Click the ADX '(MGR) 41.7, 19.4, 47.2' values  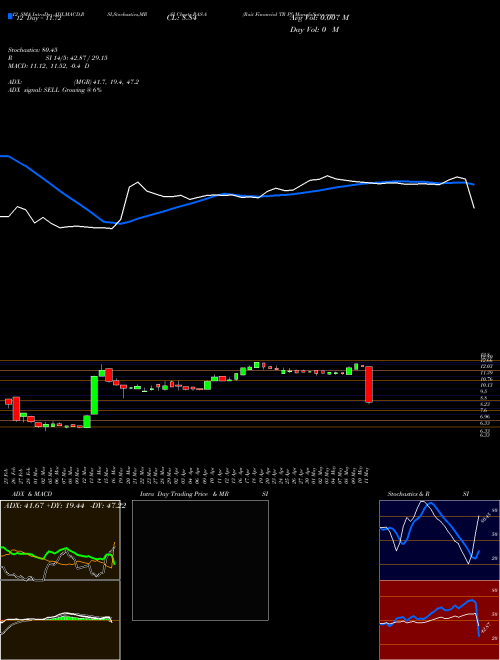(106, 82)
